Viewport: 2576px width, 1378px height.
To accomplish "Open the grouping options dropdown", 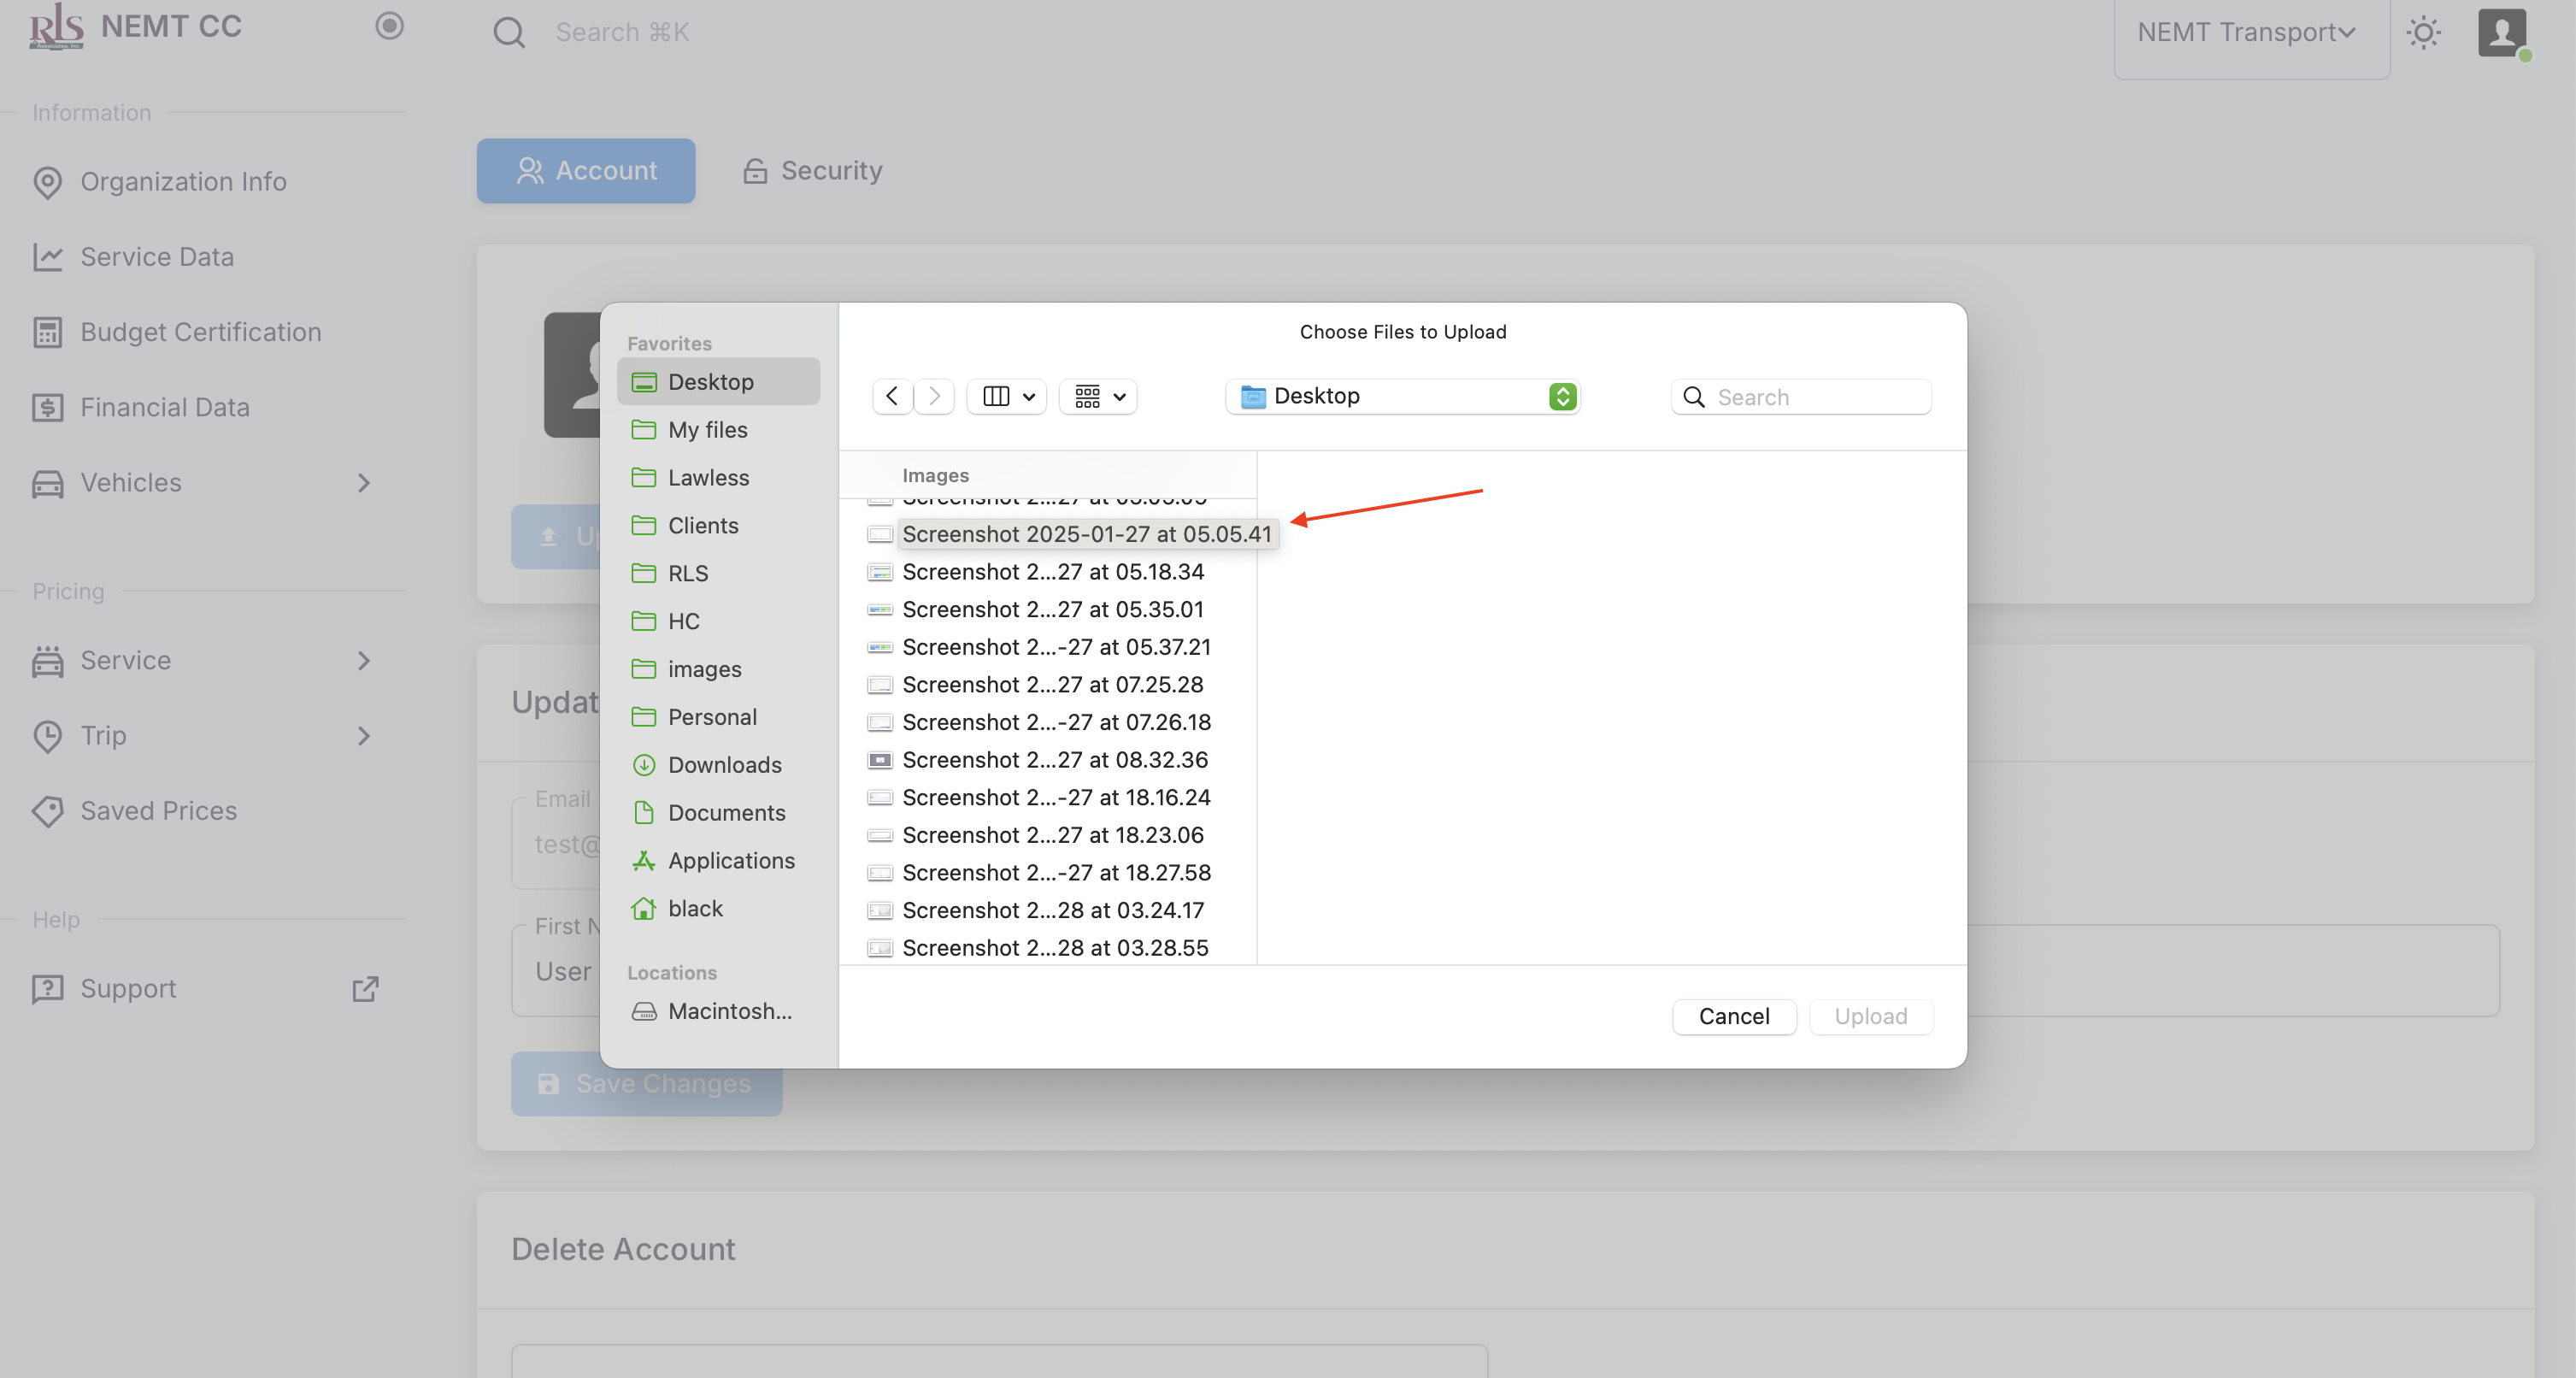I will point(1099,396).
